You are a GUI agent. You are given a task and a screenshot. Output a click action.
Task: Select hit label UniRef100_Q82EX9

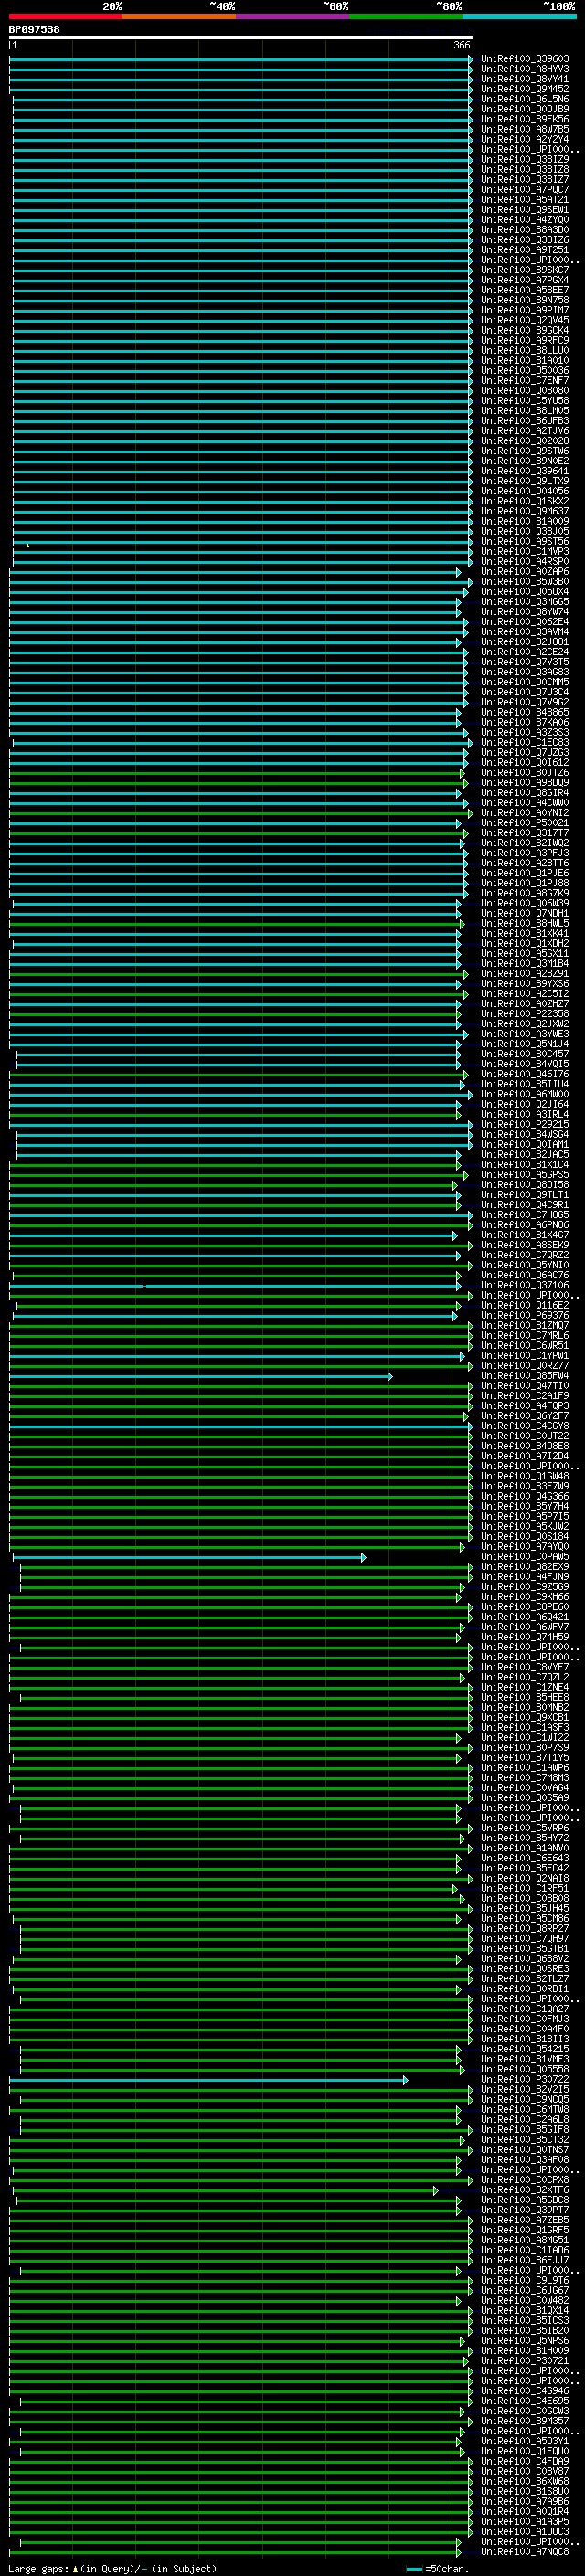coord(525,1567)
